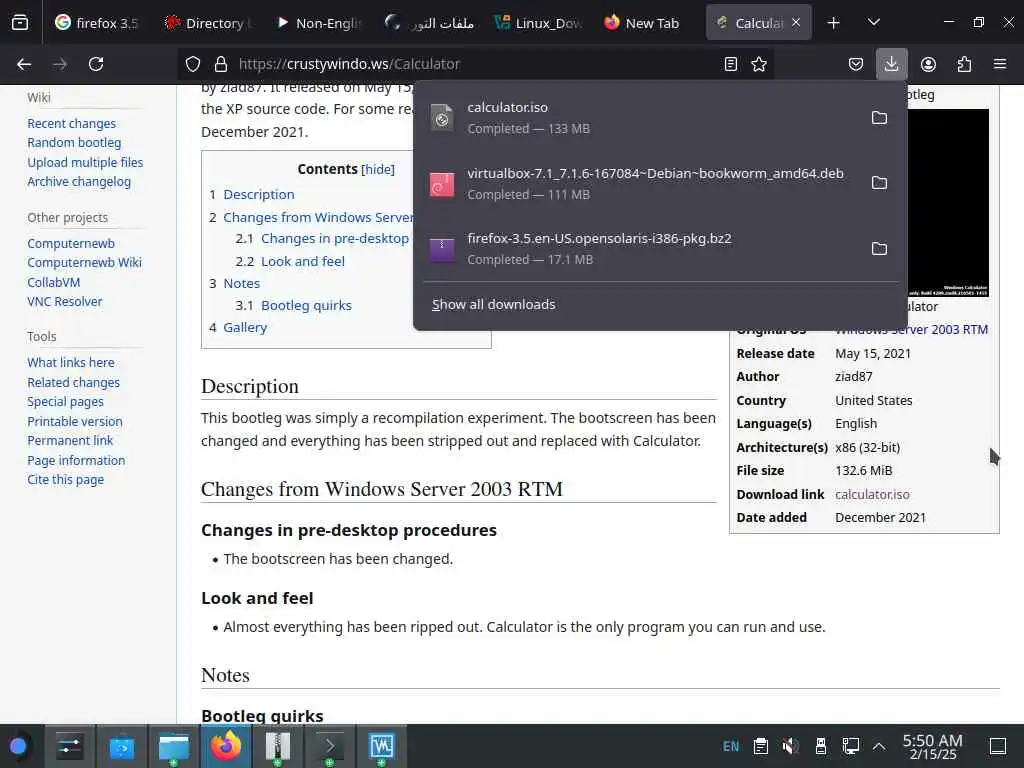Close the Calculator tab
This screenshot has width=1024, height=768.
pos(795,23)
